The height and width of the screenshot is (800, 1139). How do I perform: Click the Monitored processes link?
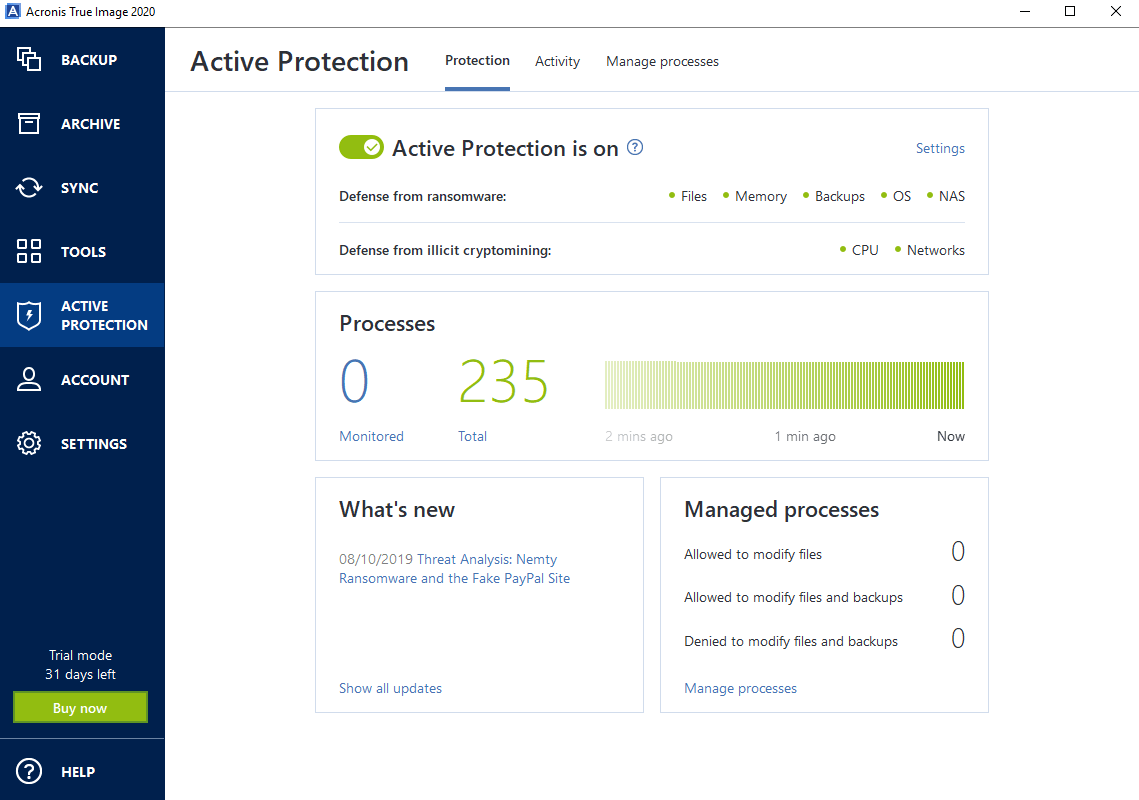point(371,436)
